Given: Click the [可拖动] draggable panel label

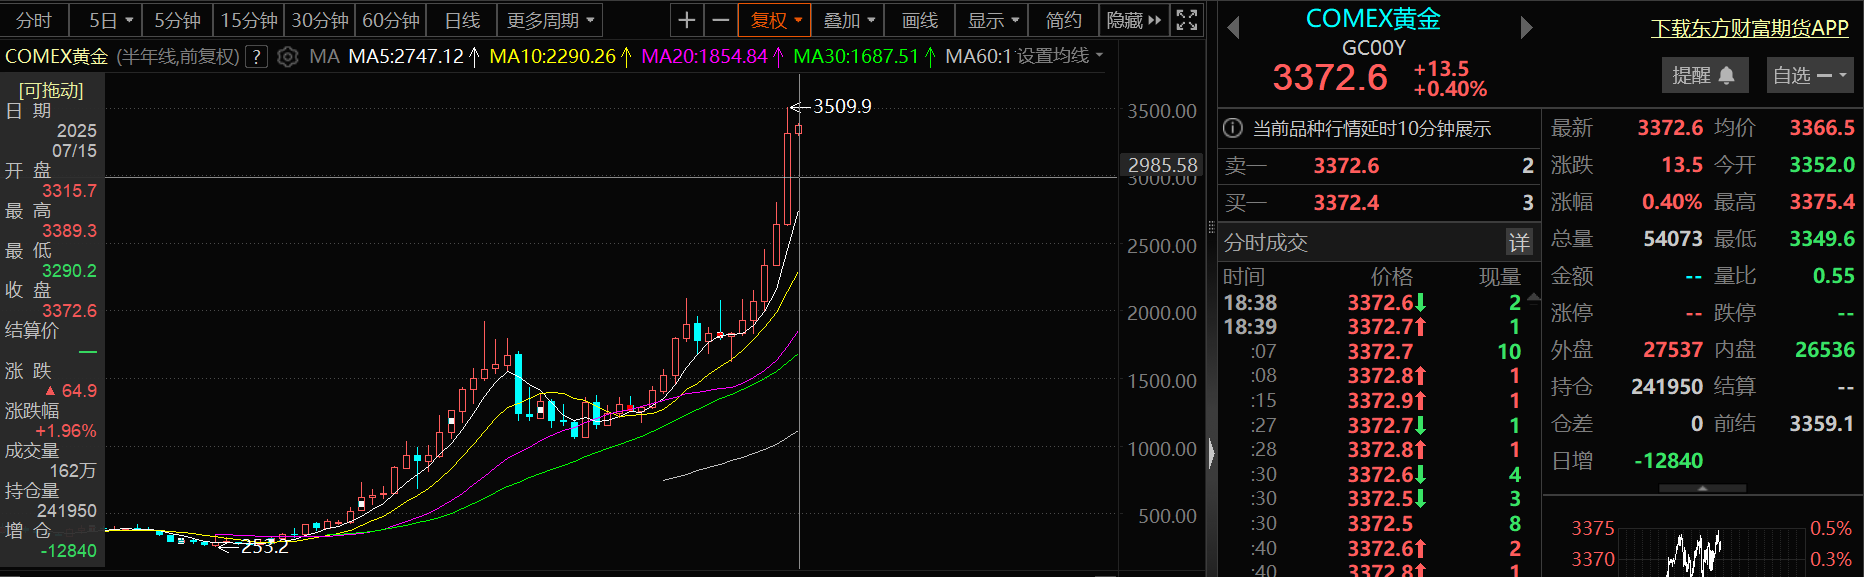Looking at the screenshot, I should (51, 90).
